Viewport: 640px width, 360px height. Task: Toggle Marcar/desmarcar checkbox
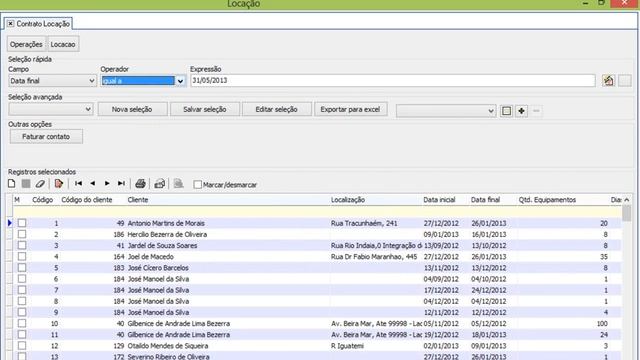point(198,185)
